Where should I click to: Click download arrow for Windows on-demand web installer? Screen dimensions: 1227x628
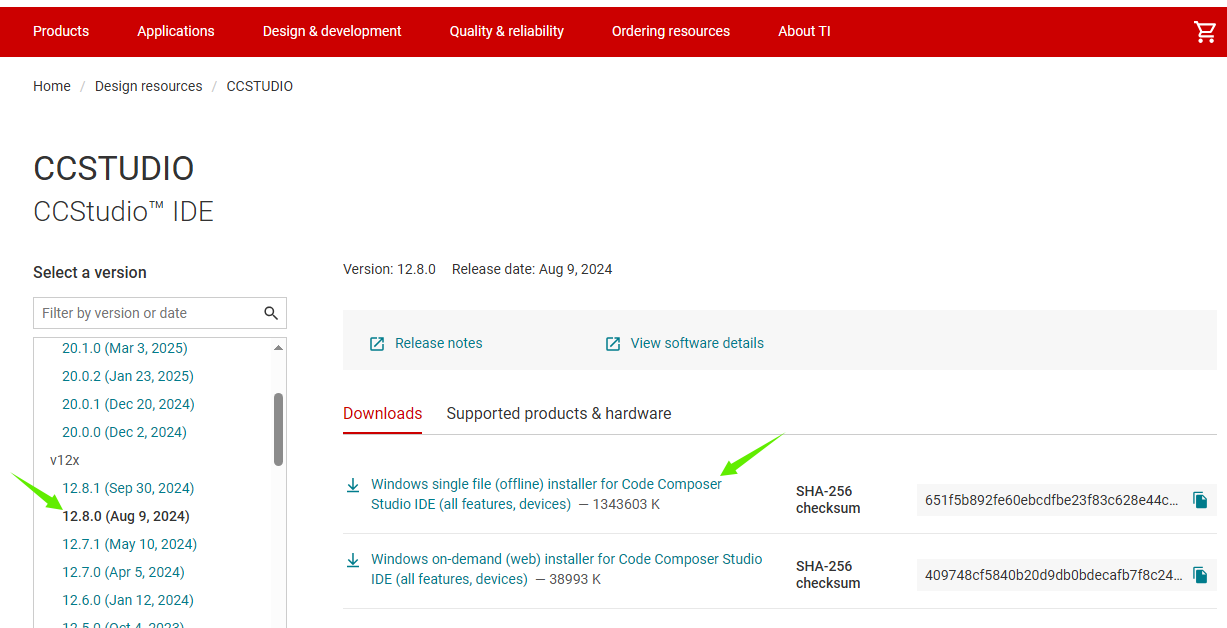tap(353, 560)
